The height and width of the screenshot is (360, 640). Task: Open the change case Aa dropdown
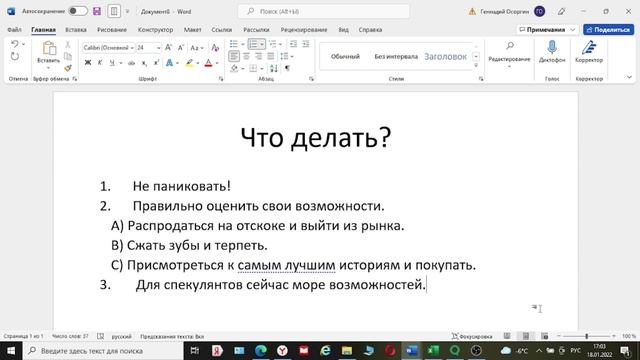[x=196, y=48]
